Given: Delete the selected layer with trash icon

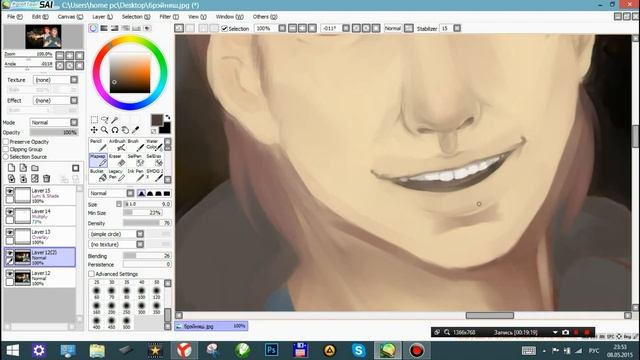Looking at the screenshot, I should point(47,178).
